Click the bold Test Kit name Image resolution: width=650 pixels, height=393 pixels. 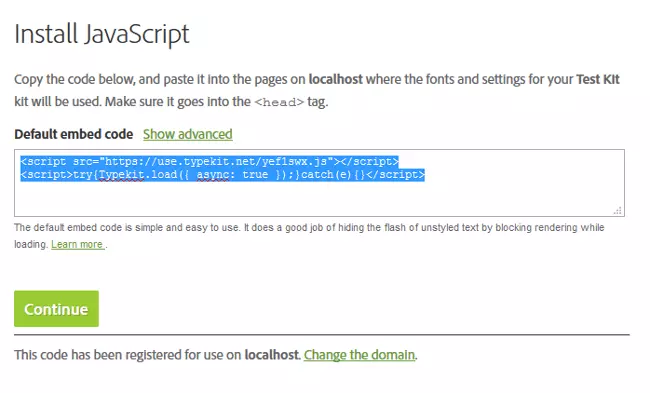coord(598,79)
